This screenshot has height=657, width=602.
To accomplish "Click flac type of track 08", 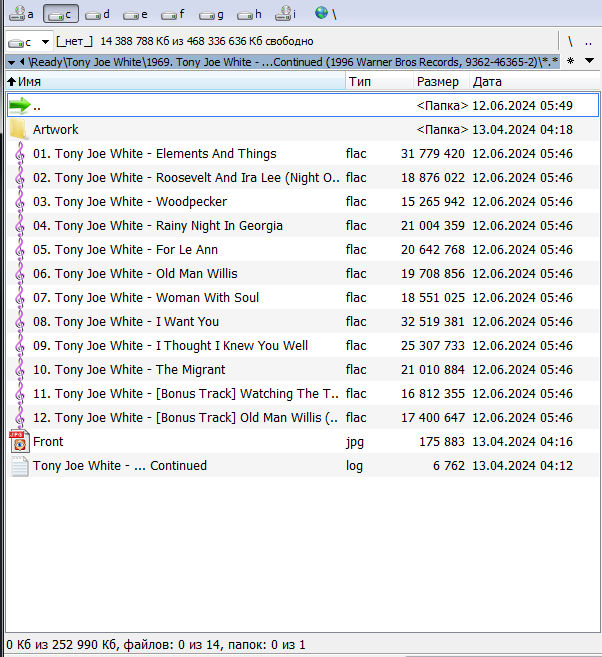I will tap(356, 322).
